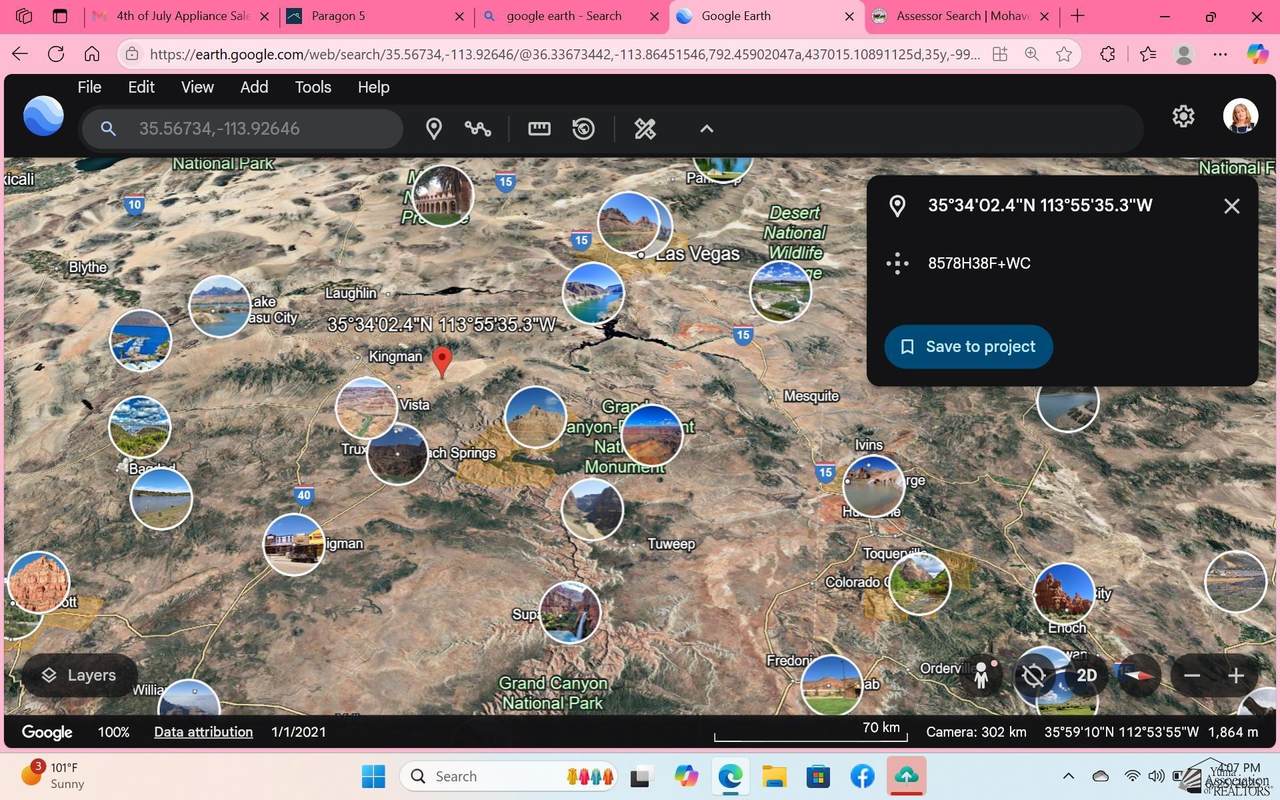The width and height of the screenshot is (1280, 800).
Task: Click the red map pin marker
Action: tap(441, 359)
